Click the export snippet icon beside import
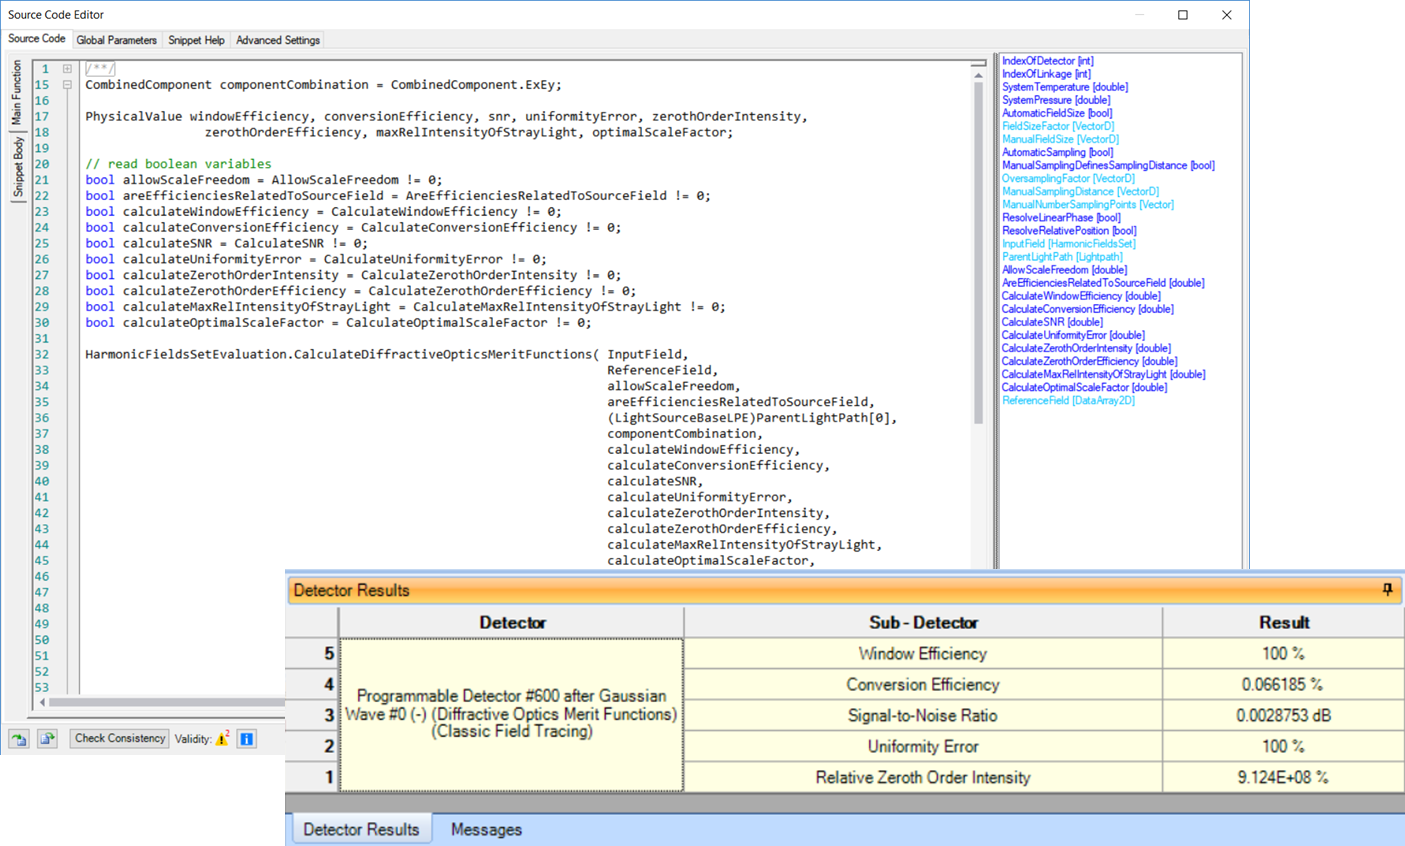 click(47, 739)
